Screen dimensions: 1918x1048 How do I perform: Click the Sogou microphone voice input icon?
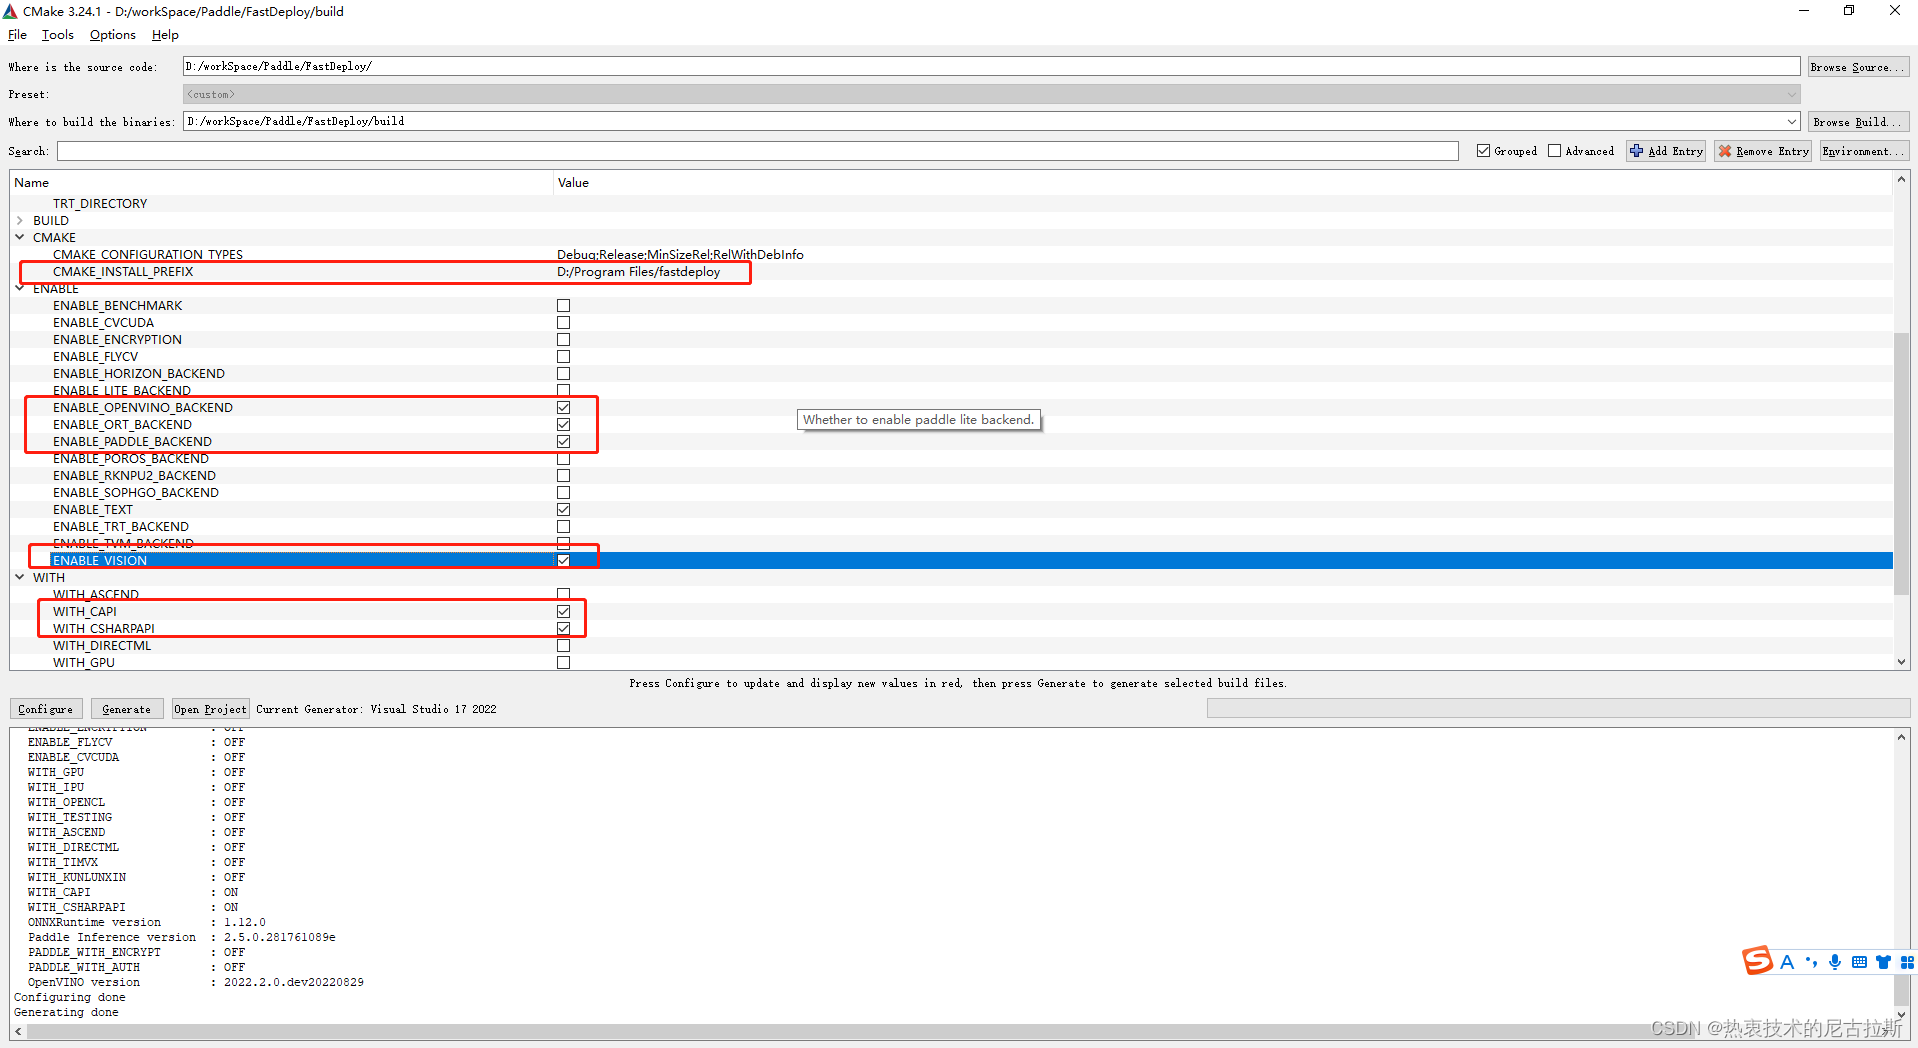[x=1835, y=962]
